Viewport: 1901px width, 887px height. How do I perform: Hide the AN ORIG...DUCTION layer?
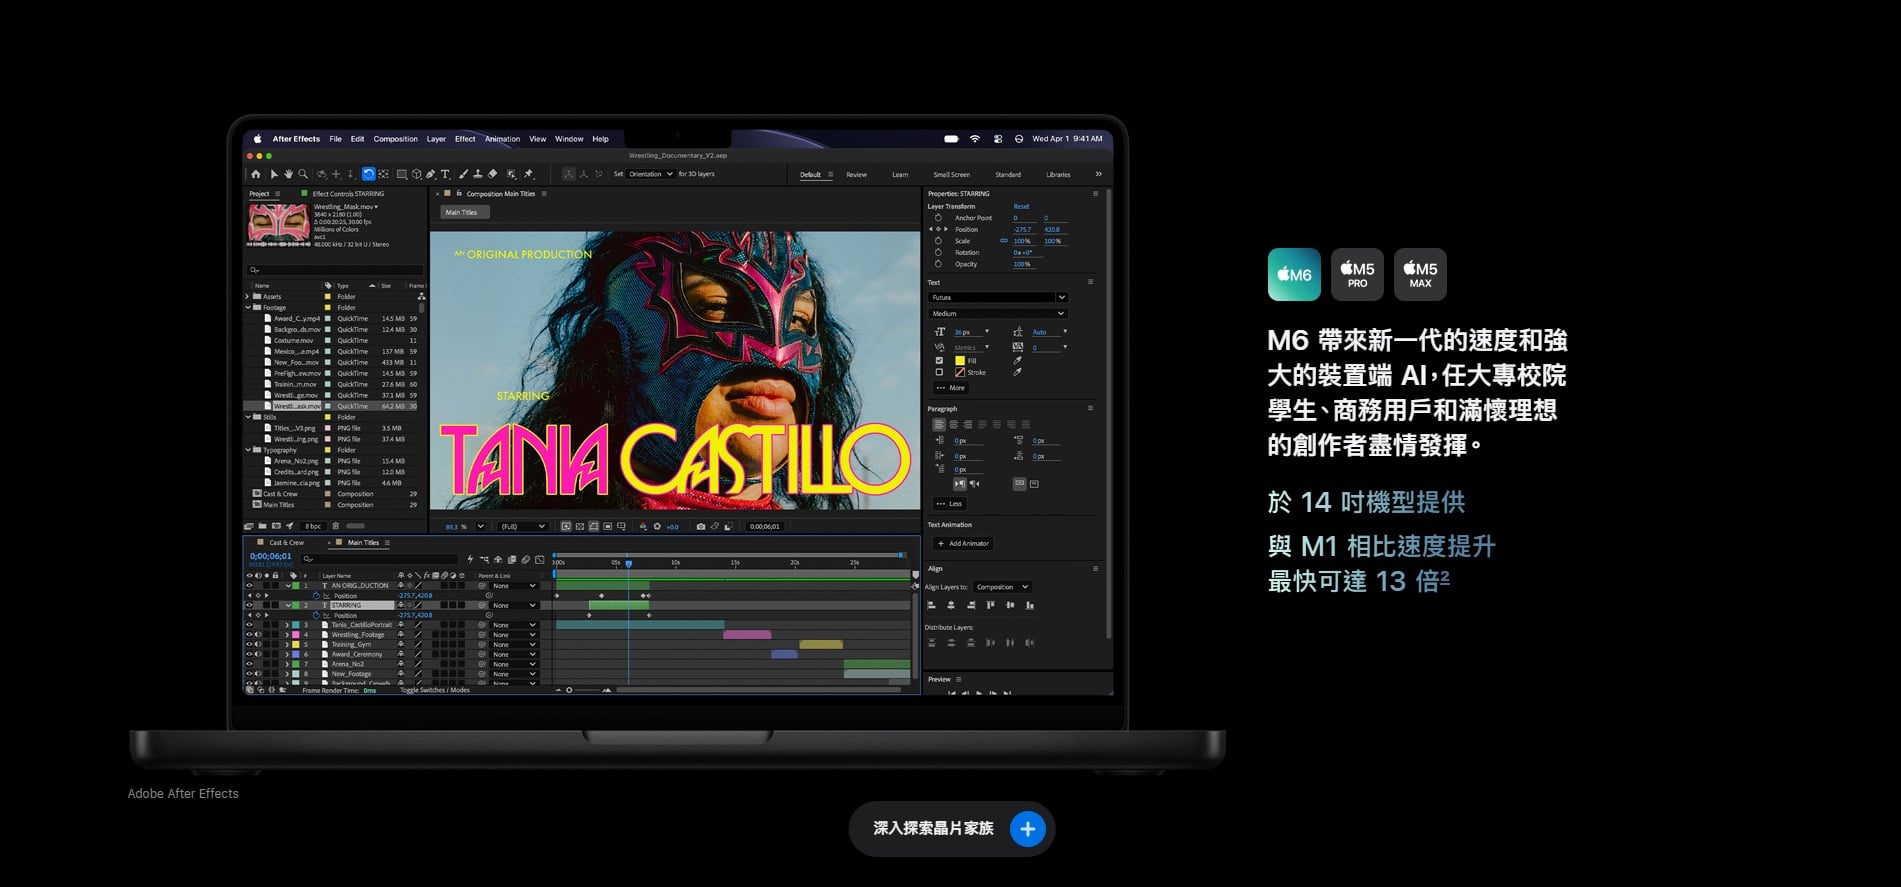(x=249, y=586)
